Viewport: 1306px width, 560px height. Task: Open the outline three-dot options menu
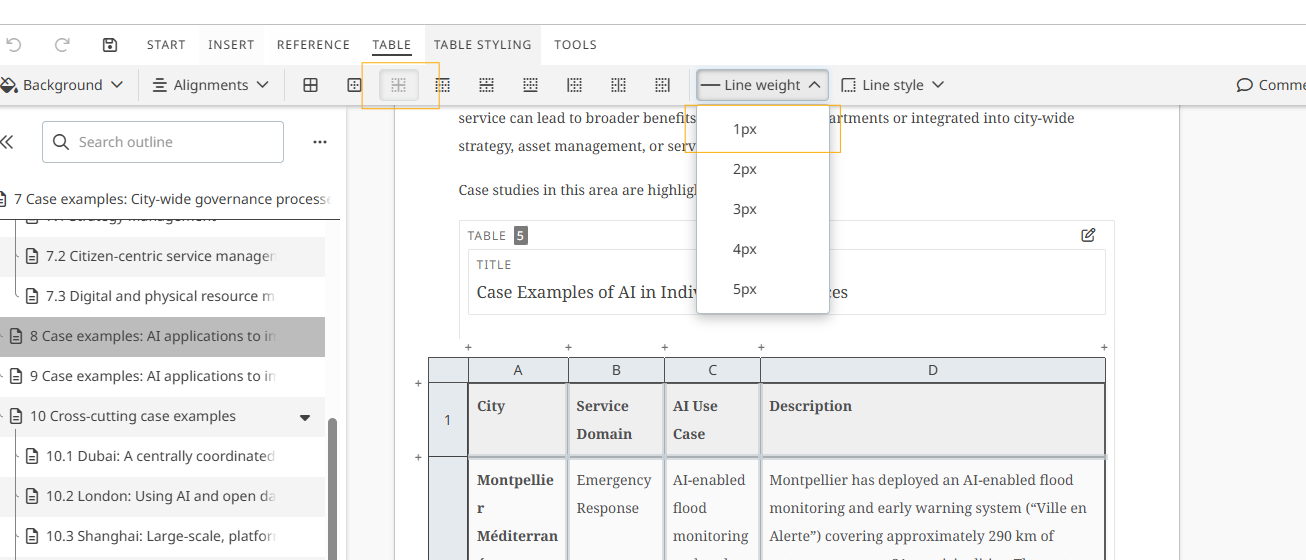(x=320, y=142)
